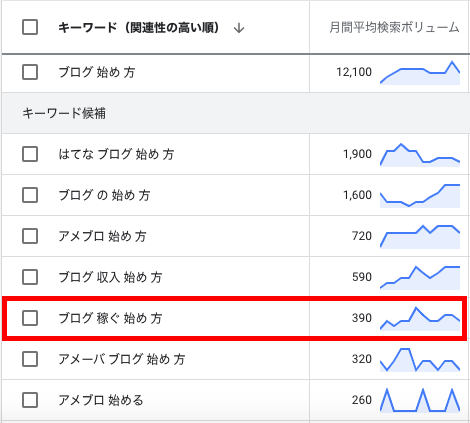Tick the checkbox for ブログ の 始め 方
Screen dimensions: 470x423
coord(30,195)
